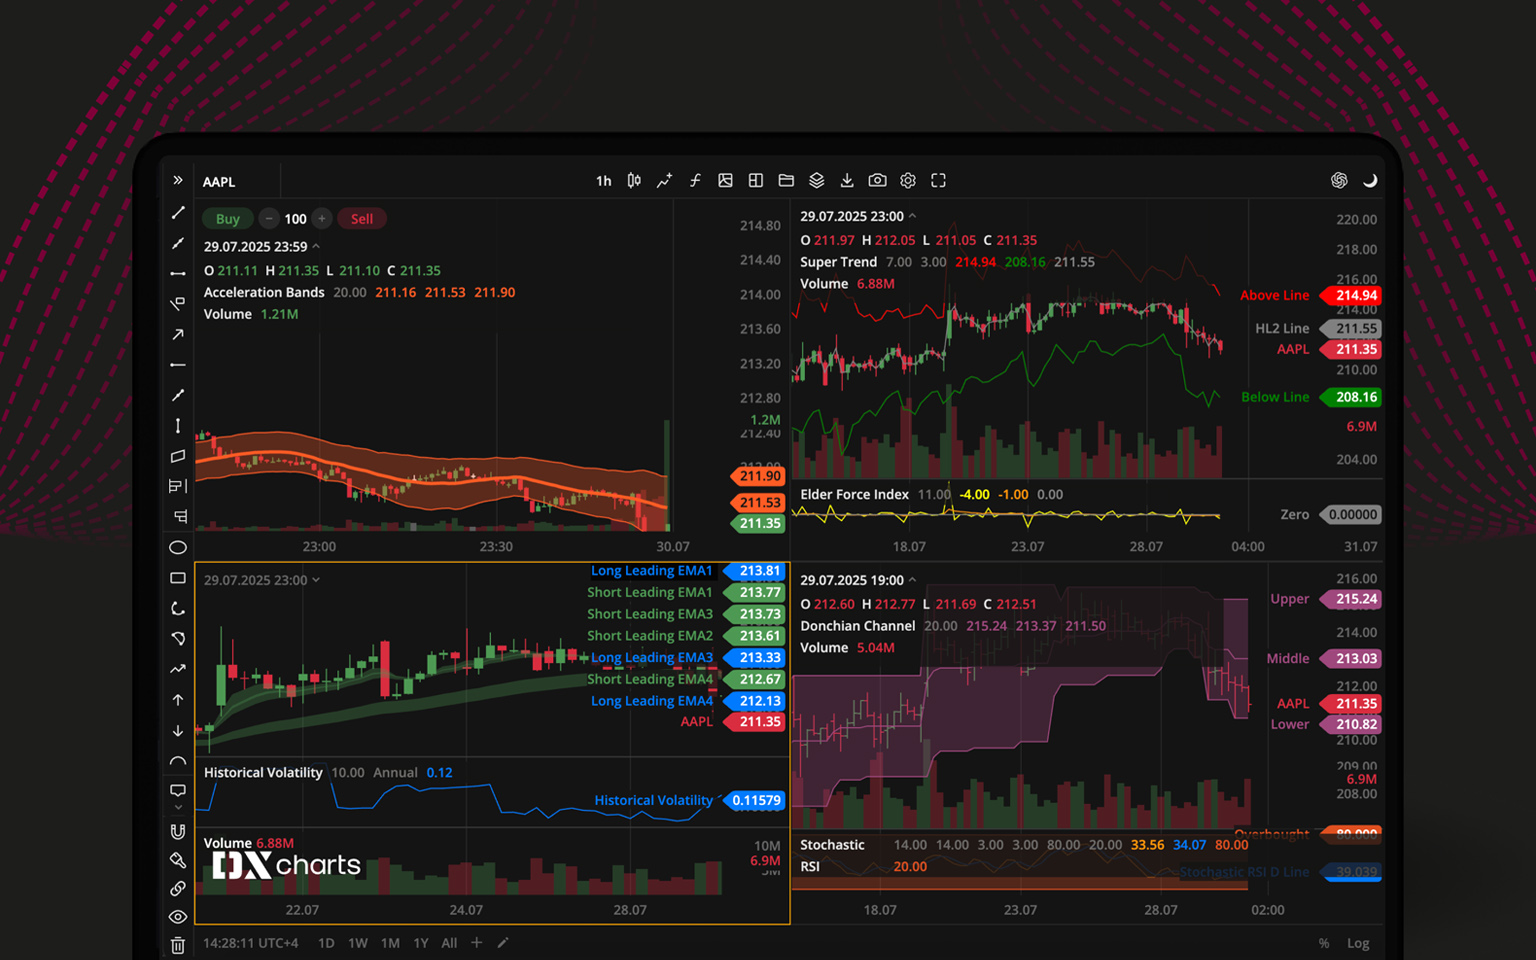The height and width of the screenshot is (960, 1536).
Task: Click the download data icon
Action: coord(847,181)
